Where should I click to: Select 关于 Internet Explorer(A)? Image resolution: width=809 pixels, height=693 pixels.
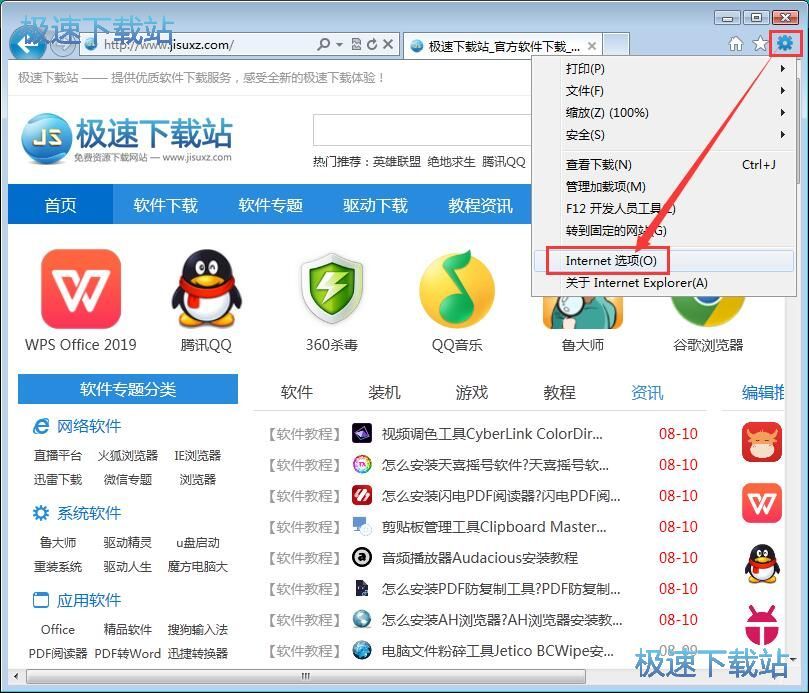(x=664, y=283)
